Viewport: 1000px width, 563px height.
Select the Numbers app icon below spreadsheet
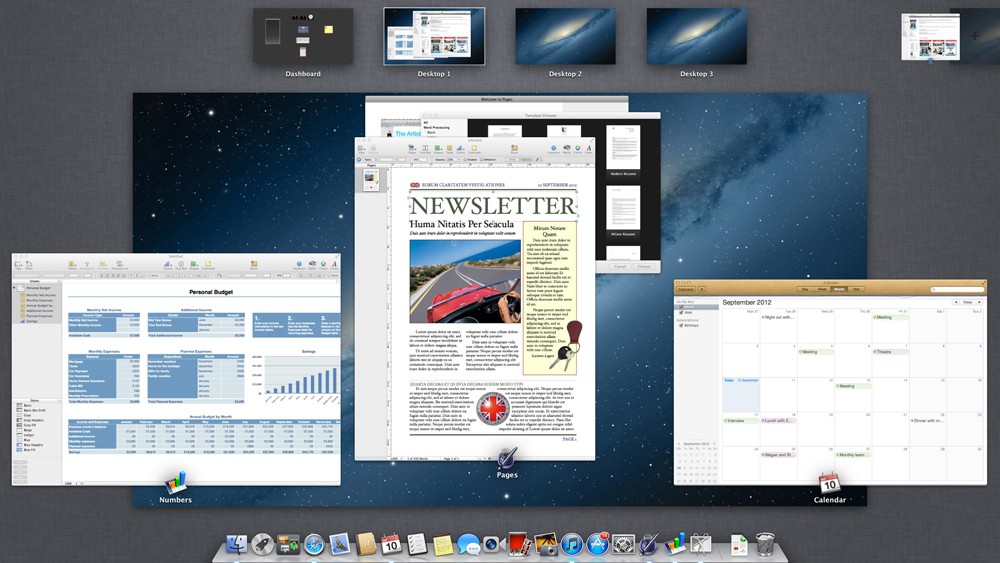tap(176, 482)
